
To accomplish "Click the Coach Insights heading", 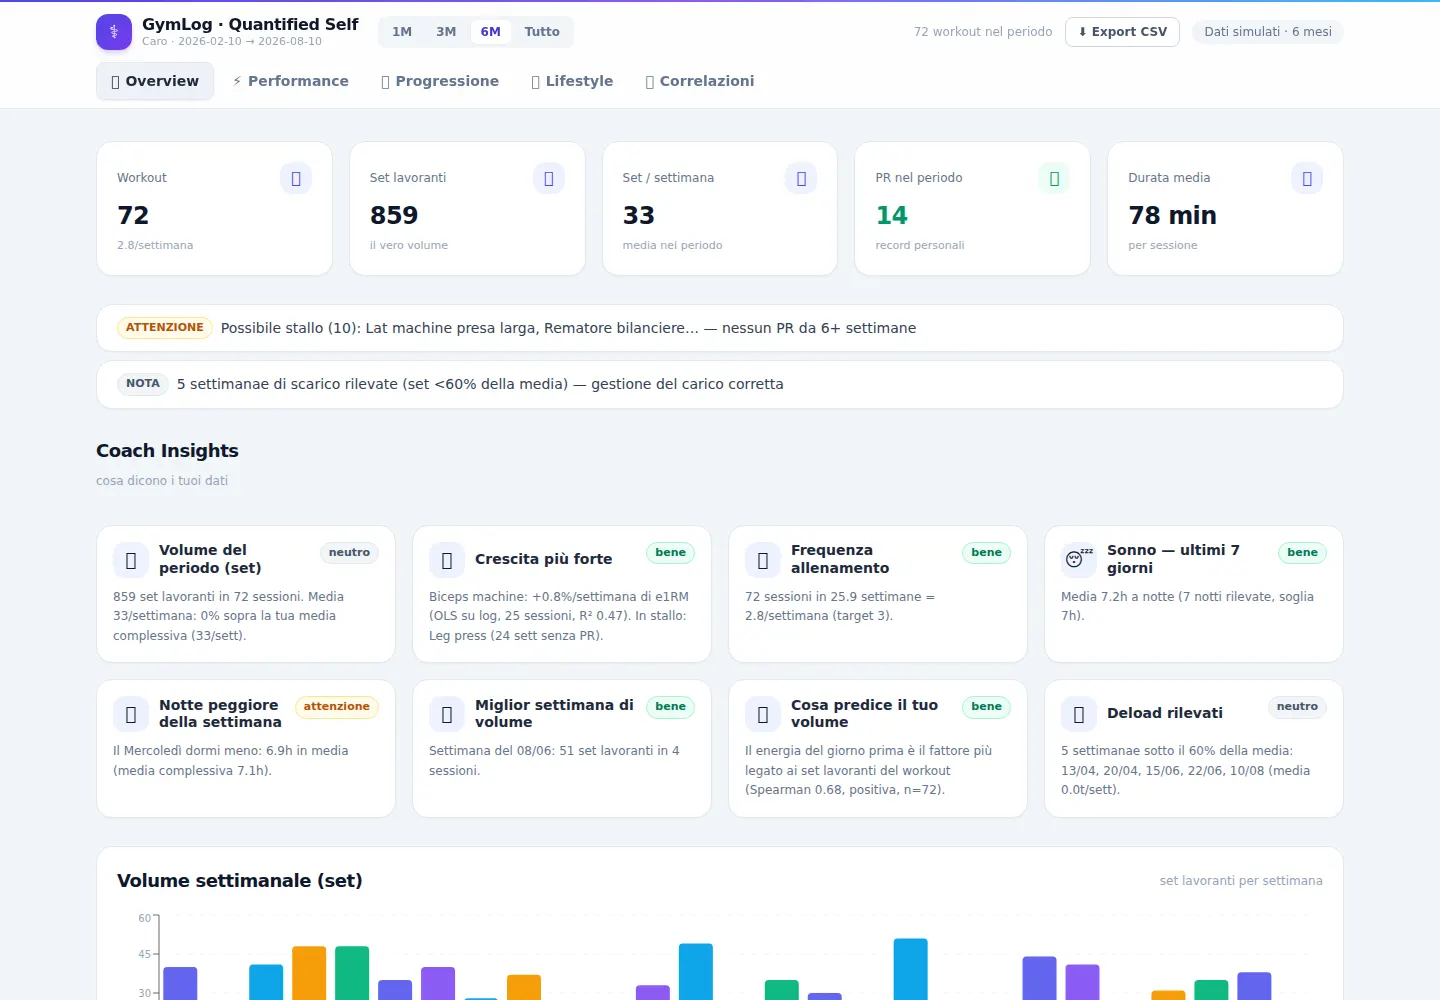I will click(167, 451).
